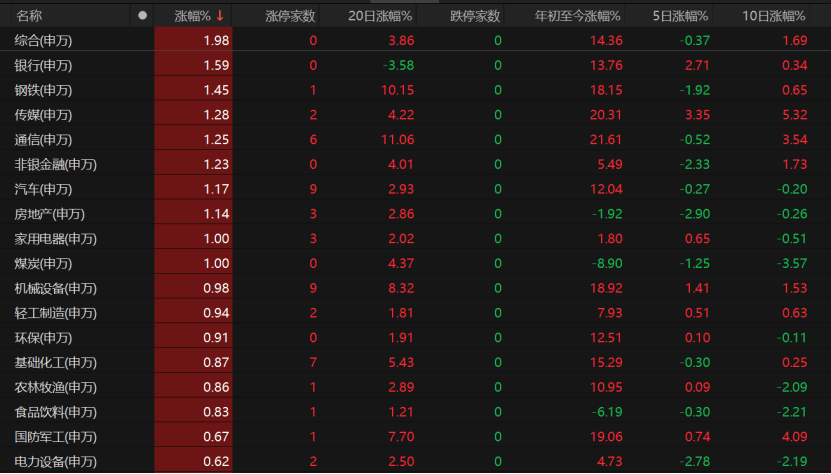Click the 0.62 涨幅 cell for 电力设备
Image resolution: width=831 pixels, height=474 pixels.
(193, 461)
